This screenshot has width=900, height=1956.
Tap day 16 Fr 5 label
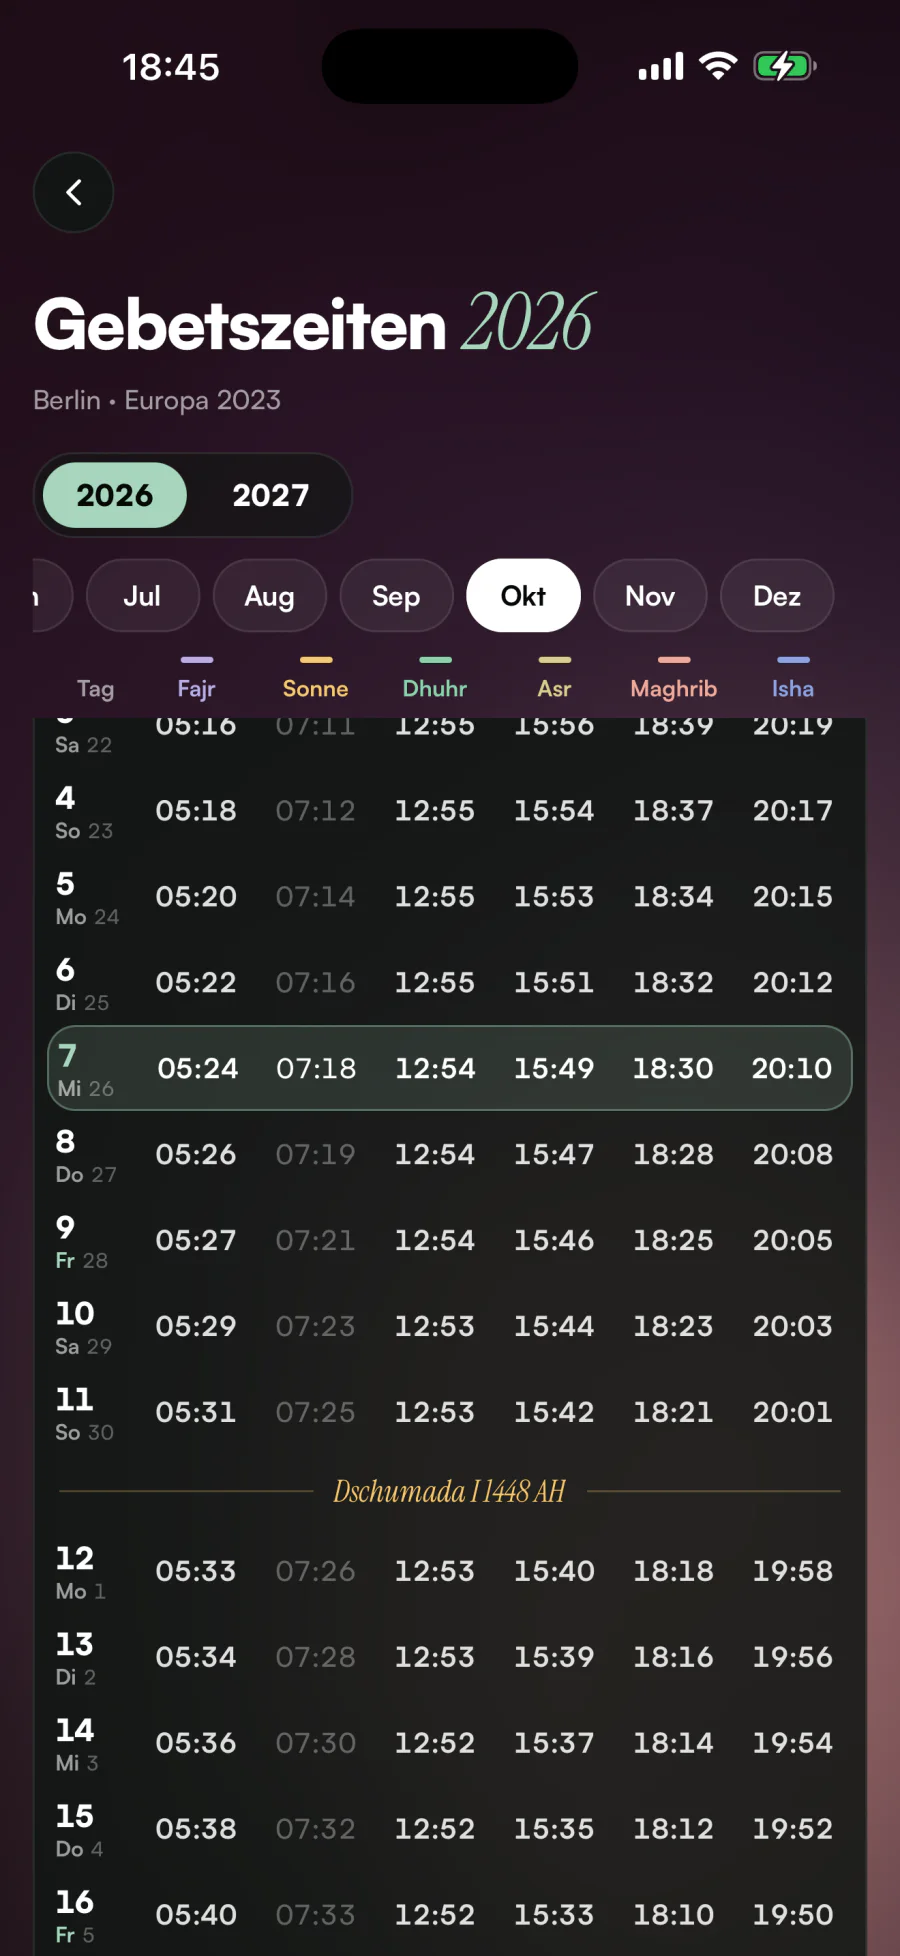pos(75,1916)
